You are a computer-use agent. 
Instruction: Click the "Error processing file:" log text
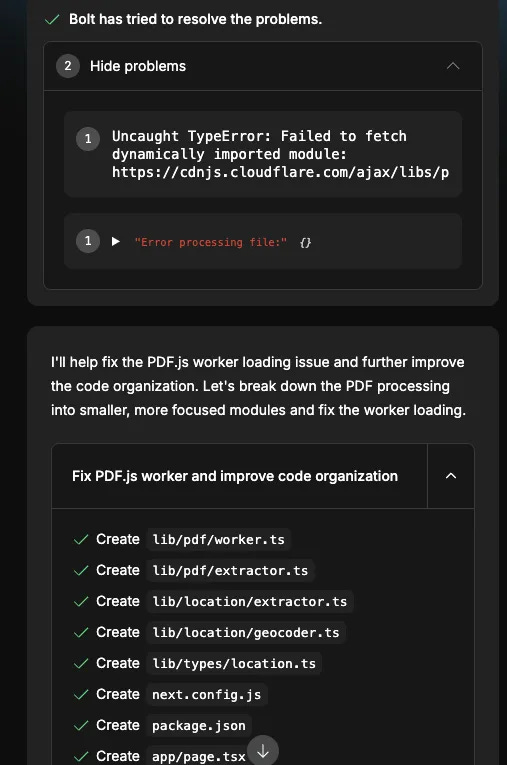[210, 242]
